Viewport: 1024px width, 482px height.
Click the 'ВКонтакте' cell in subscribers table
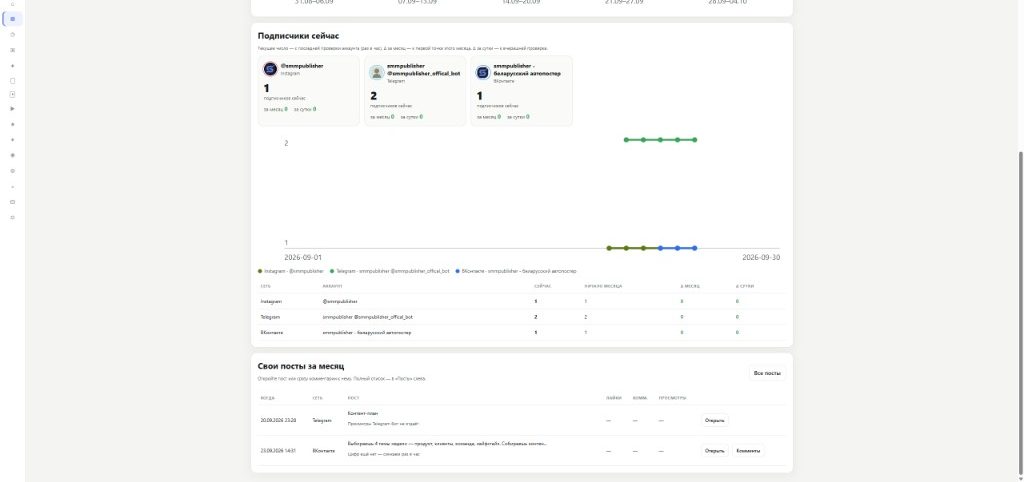(x=272, y=332)
